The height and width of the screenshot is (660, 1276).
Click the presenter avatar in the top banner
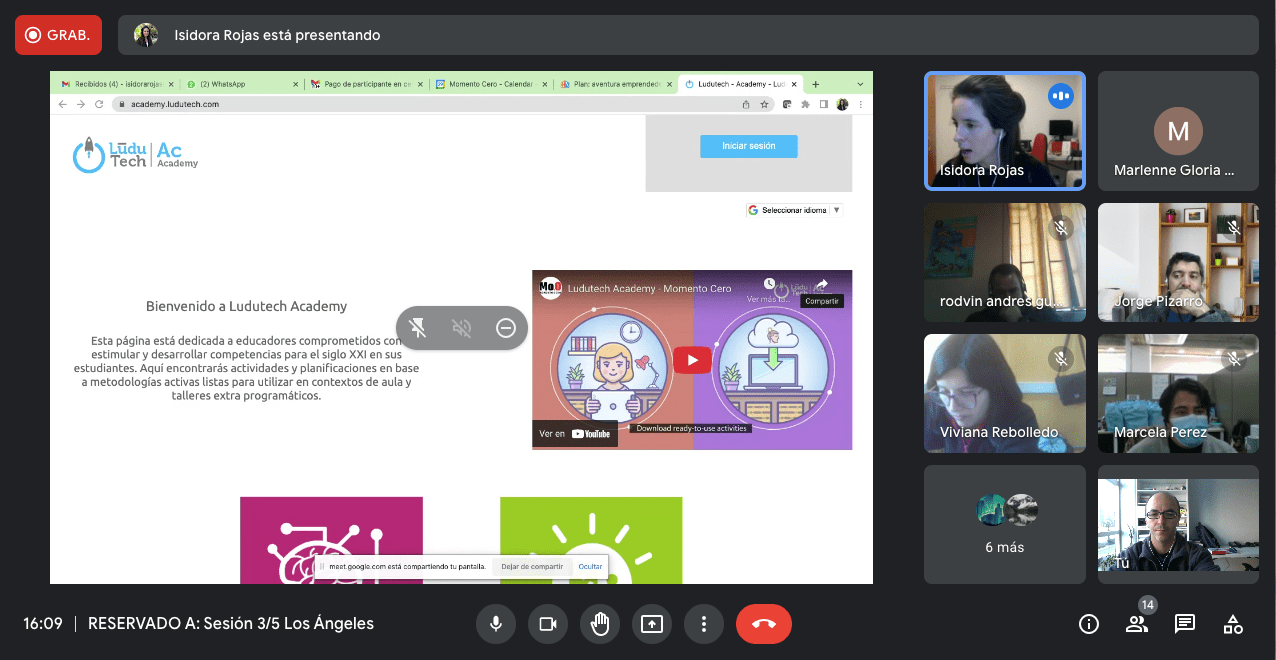click(x=146, y=35)
